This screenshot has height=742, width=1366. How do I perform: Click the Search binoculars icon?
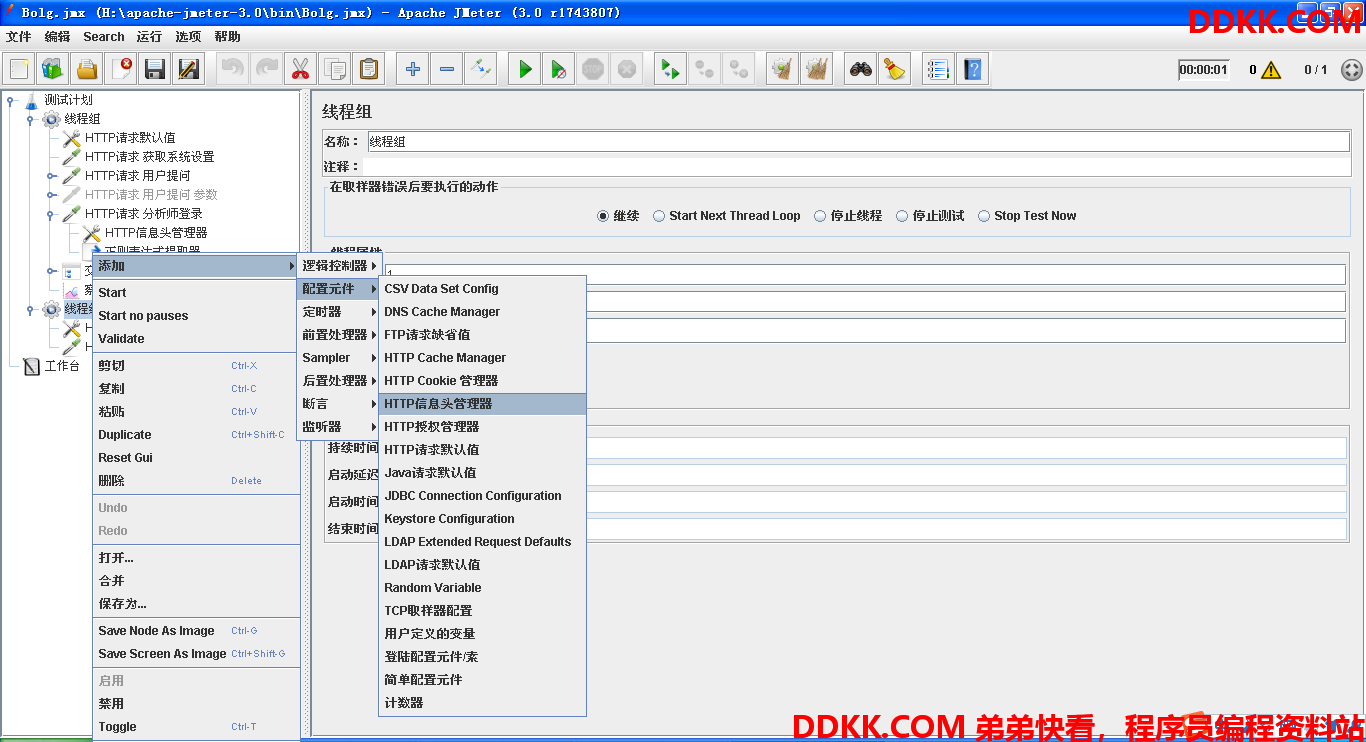click(861, 69)
